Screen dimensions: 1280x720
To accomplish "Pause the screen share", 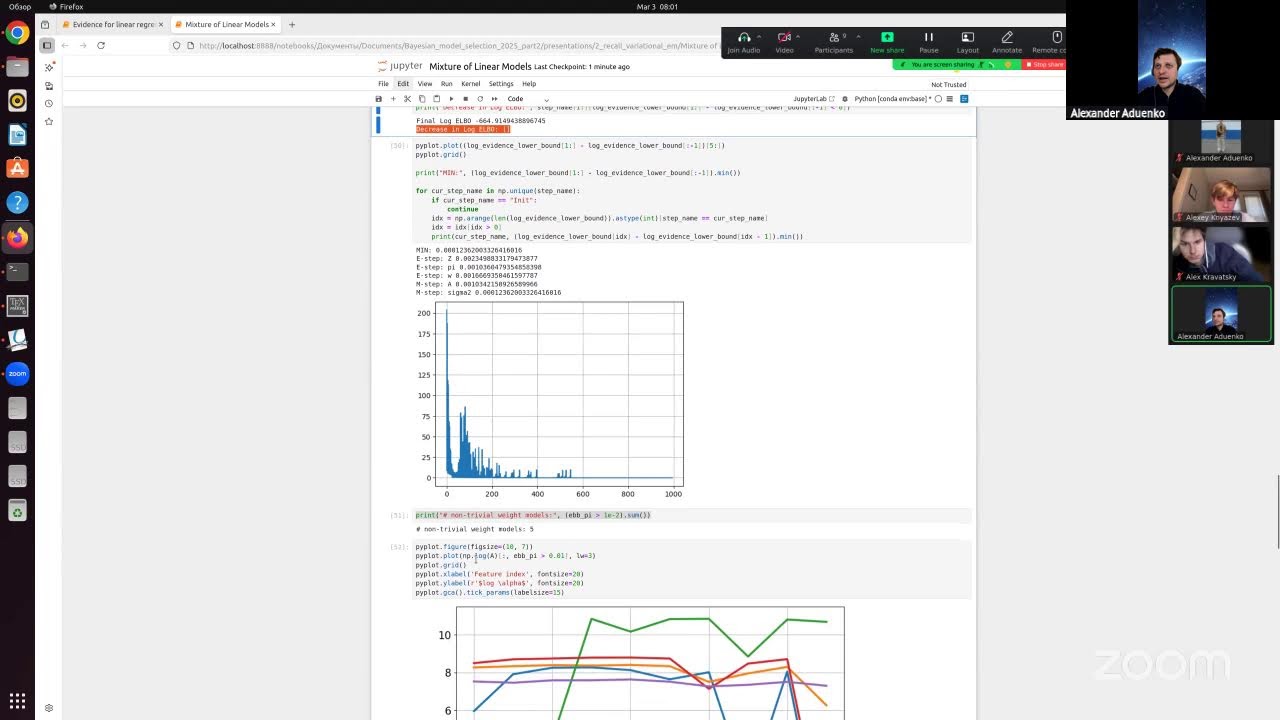I will coord(929,42).
